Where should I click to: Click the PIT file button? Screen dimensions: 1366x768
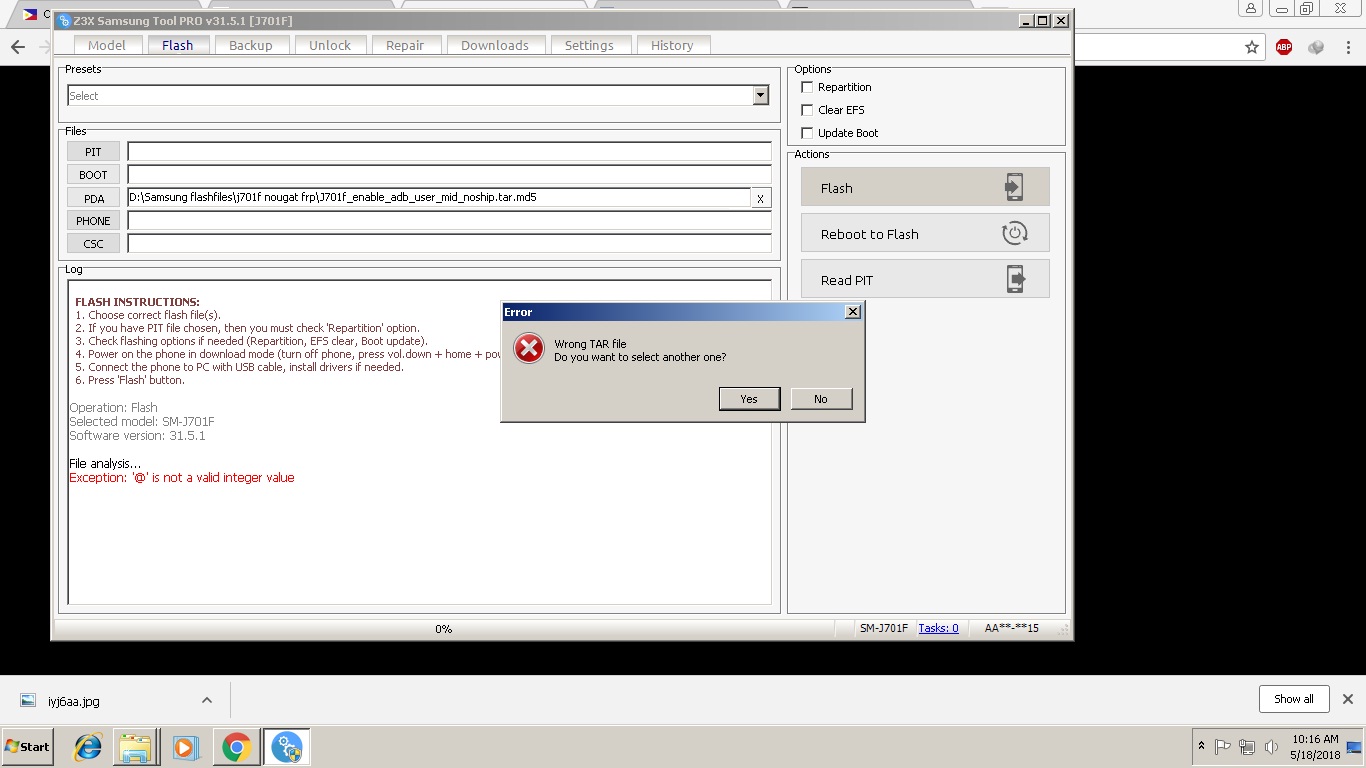pos(93,151)
